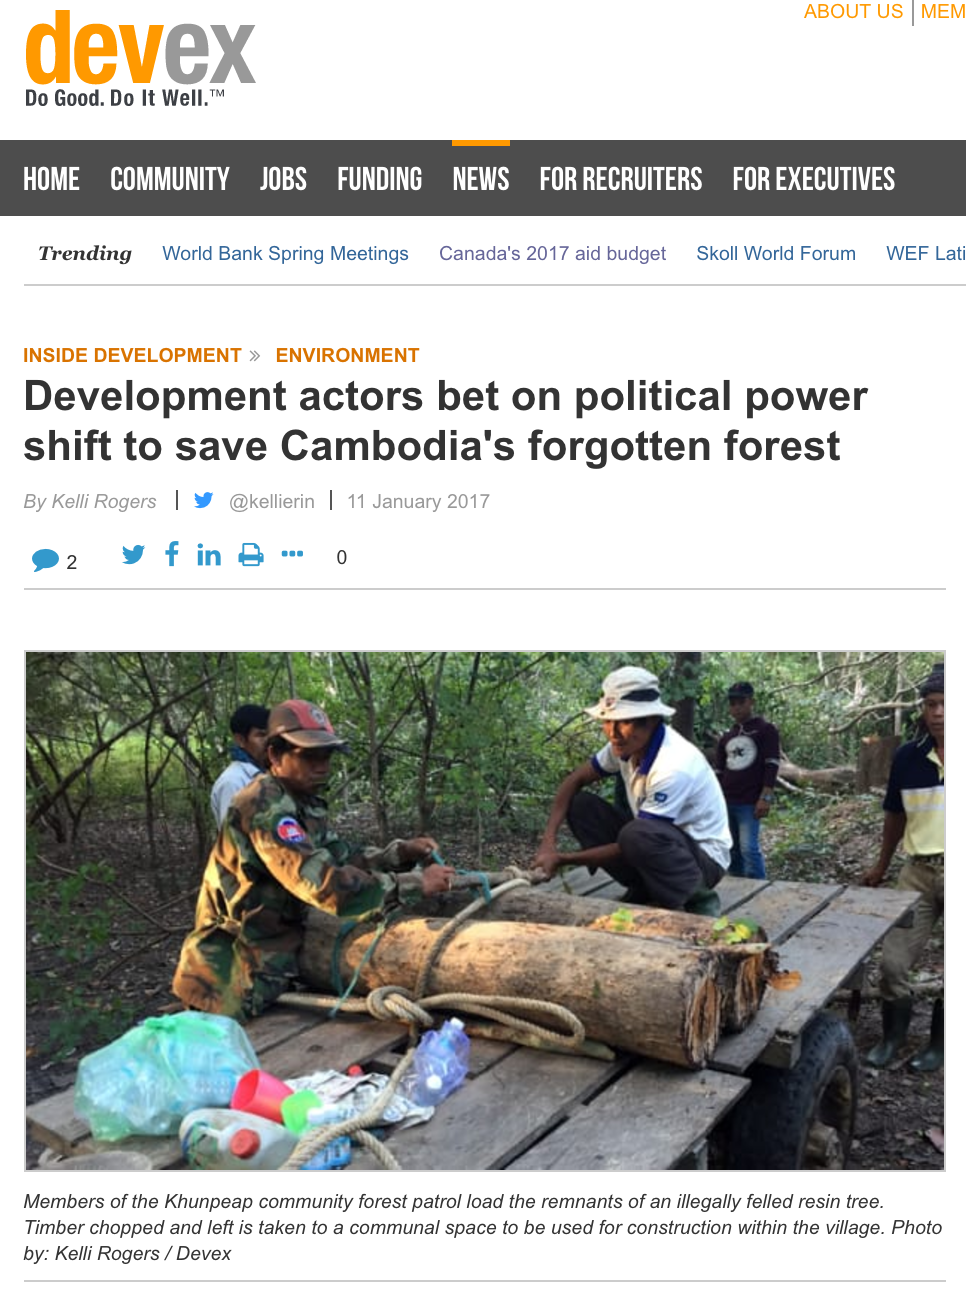Click Twitter bird beside @kellierin
The image size is (966, 1296).
point(204,500)
